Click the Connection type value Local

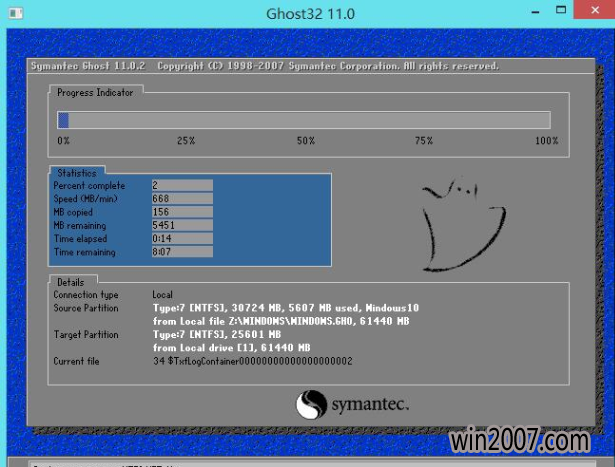click(162, 294)
